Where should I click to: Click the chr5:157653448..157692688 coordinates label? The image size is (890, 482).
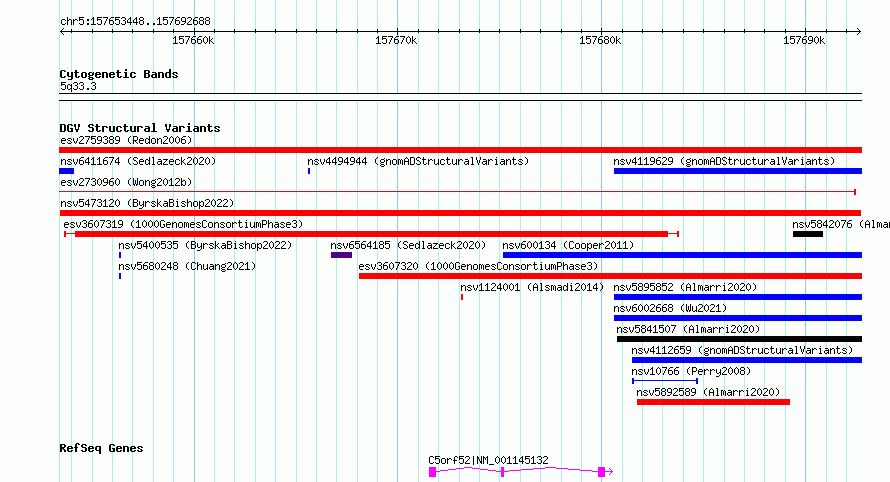[x=135, y=21]
